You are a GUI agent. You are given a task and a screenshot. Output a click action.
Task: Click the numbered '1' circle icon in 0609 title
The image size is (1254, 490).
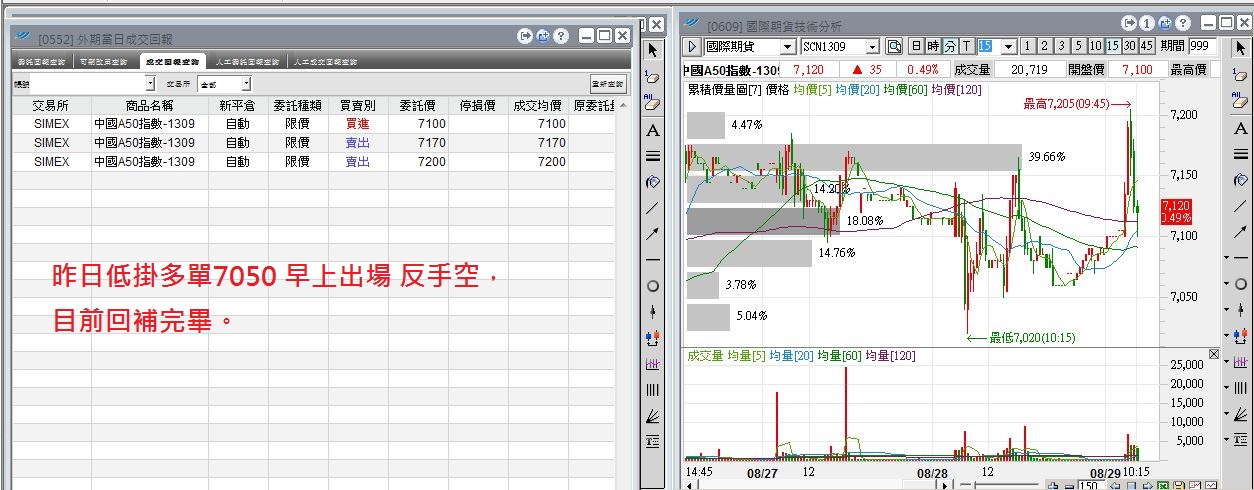1146,22
